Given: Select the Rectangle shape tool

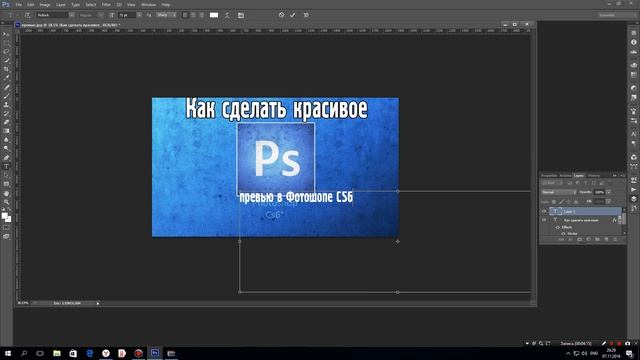Looking at the screenshot, I should [x=6, y=184].
